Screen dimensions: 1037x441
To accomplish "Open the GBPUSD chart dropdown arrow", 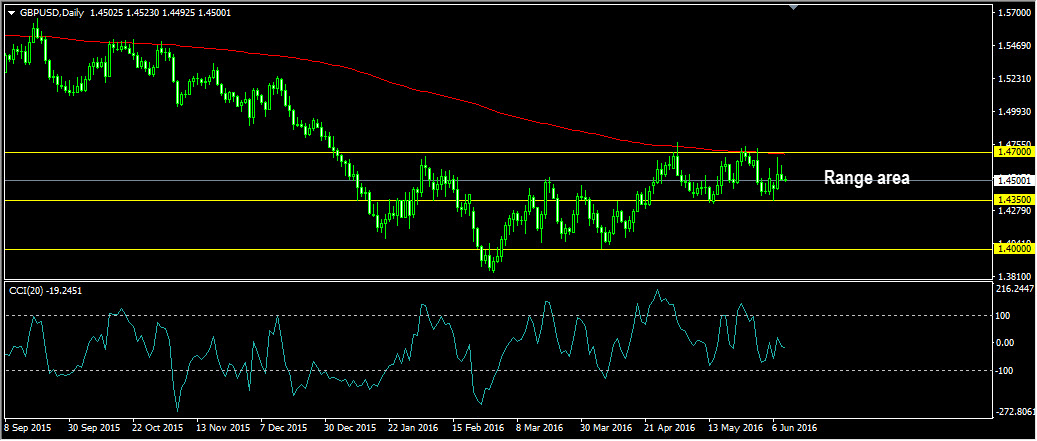I will click(11, 12).
